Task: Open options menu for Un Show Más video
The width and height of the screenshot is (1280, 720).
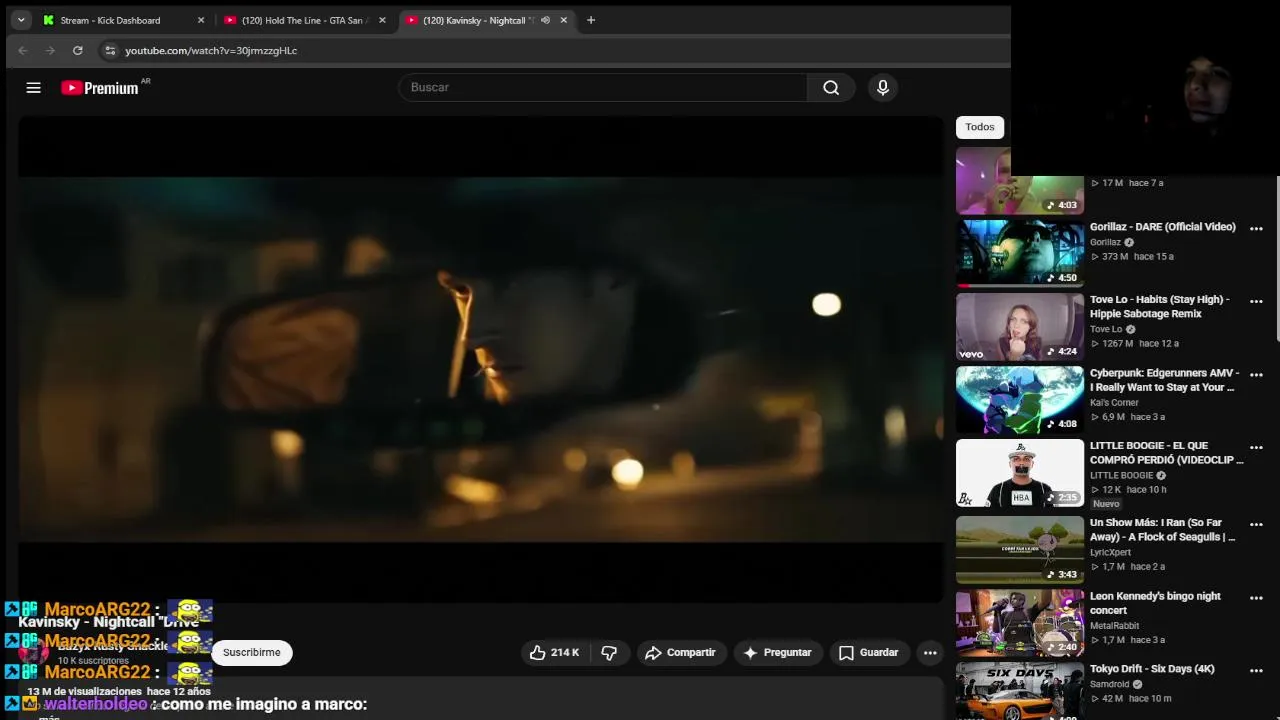Action: point(1256,525)
